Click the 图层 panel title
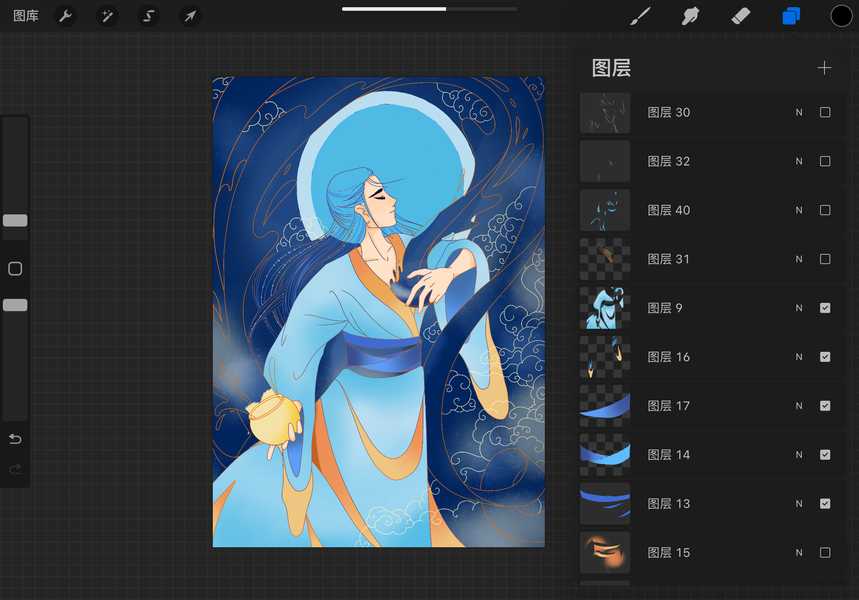 click(x=611, y=68)
